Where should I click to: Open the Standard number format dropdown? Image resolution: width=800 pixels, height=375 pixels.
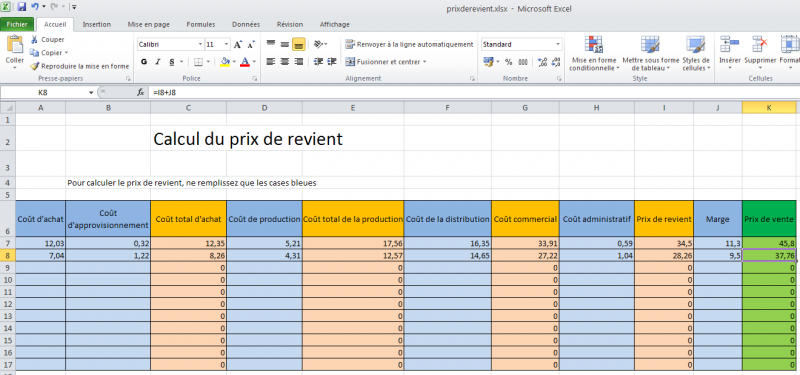[558, 45]
